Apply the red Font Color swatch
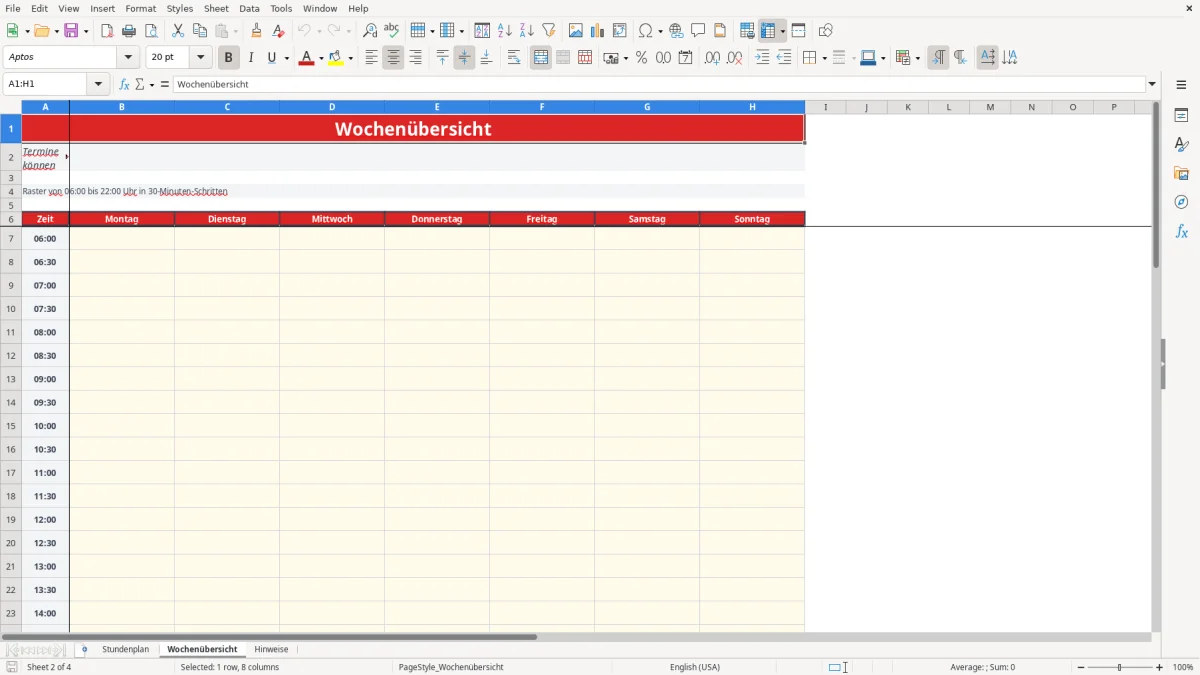The width and height of the screenshot is (1200, 675). point(307,58)
